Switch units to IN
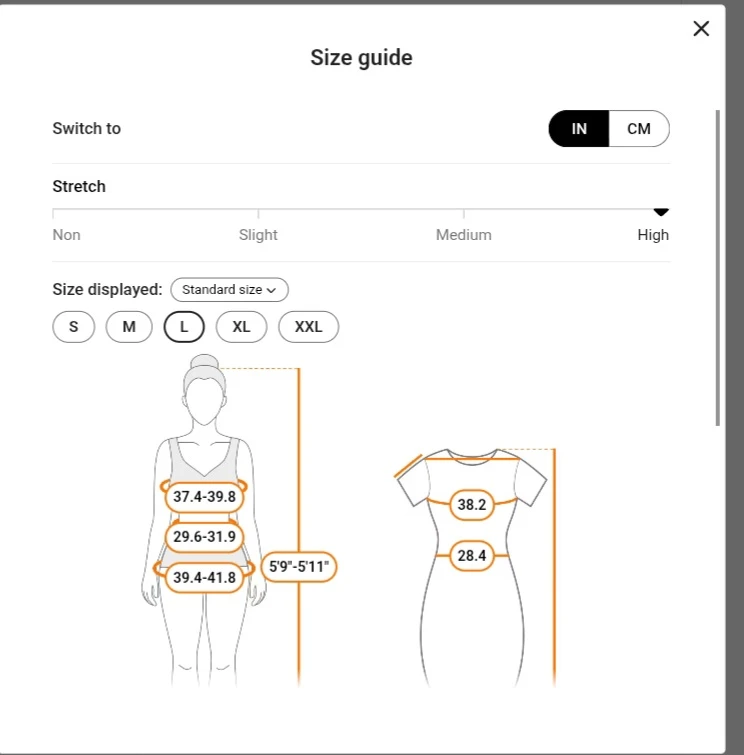Viewport: 744px width, 755px height. [579, 129]
